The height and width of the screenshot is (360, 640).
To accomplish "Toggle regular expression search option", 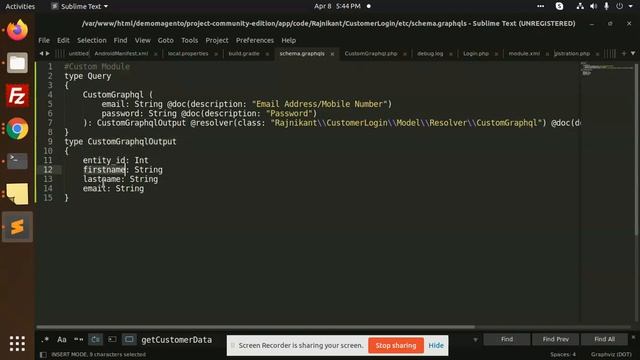I will pyautogui.click(x=45, y=340).
